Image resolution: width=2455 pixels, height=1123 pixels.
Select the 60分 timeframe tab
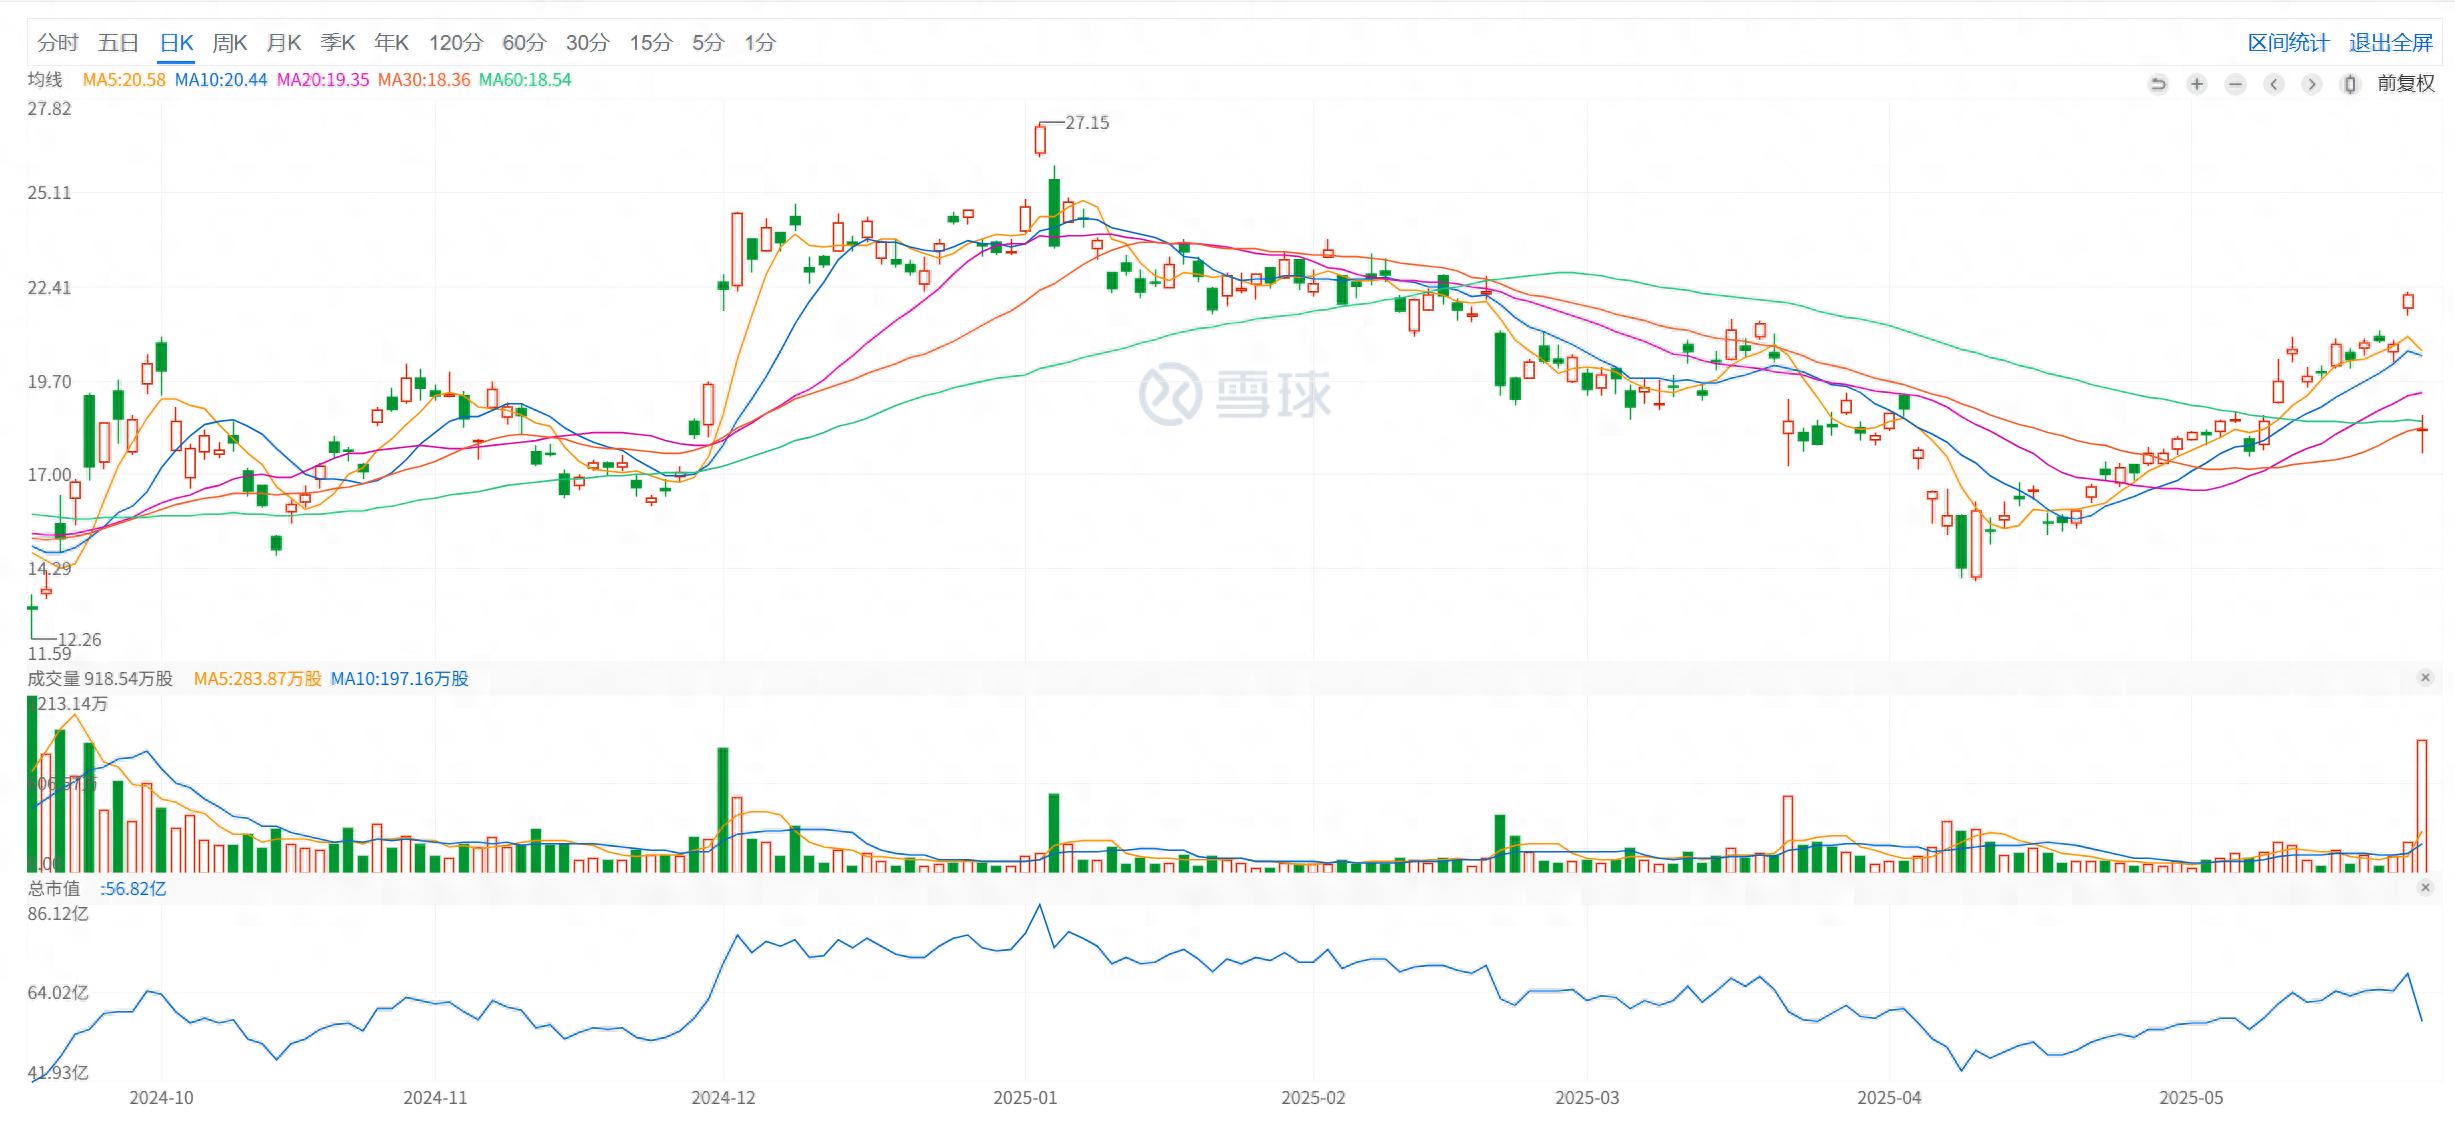tap(524, 43)
